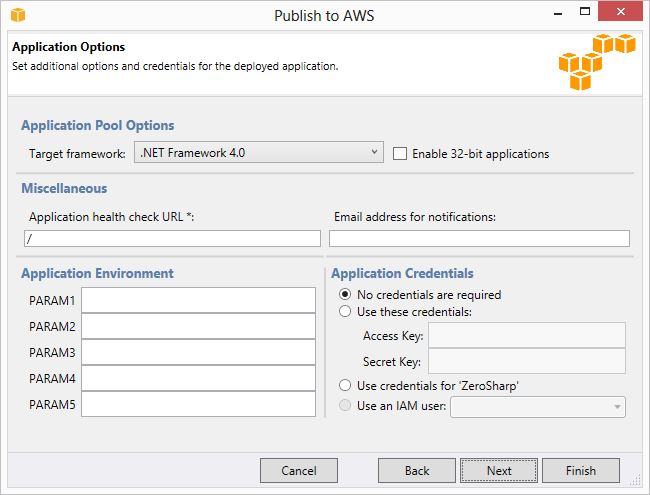Go Back to previous wizard page
The height and width of the screenshot is (495, 650).
[x=417, y=471]
